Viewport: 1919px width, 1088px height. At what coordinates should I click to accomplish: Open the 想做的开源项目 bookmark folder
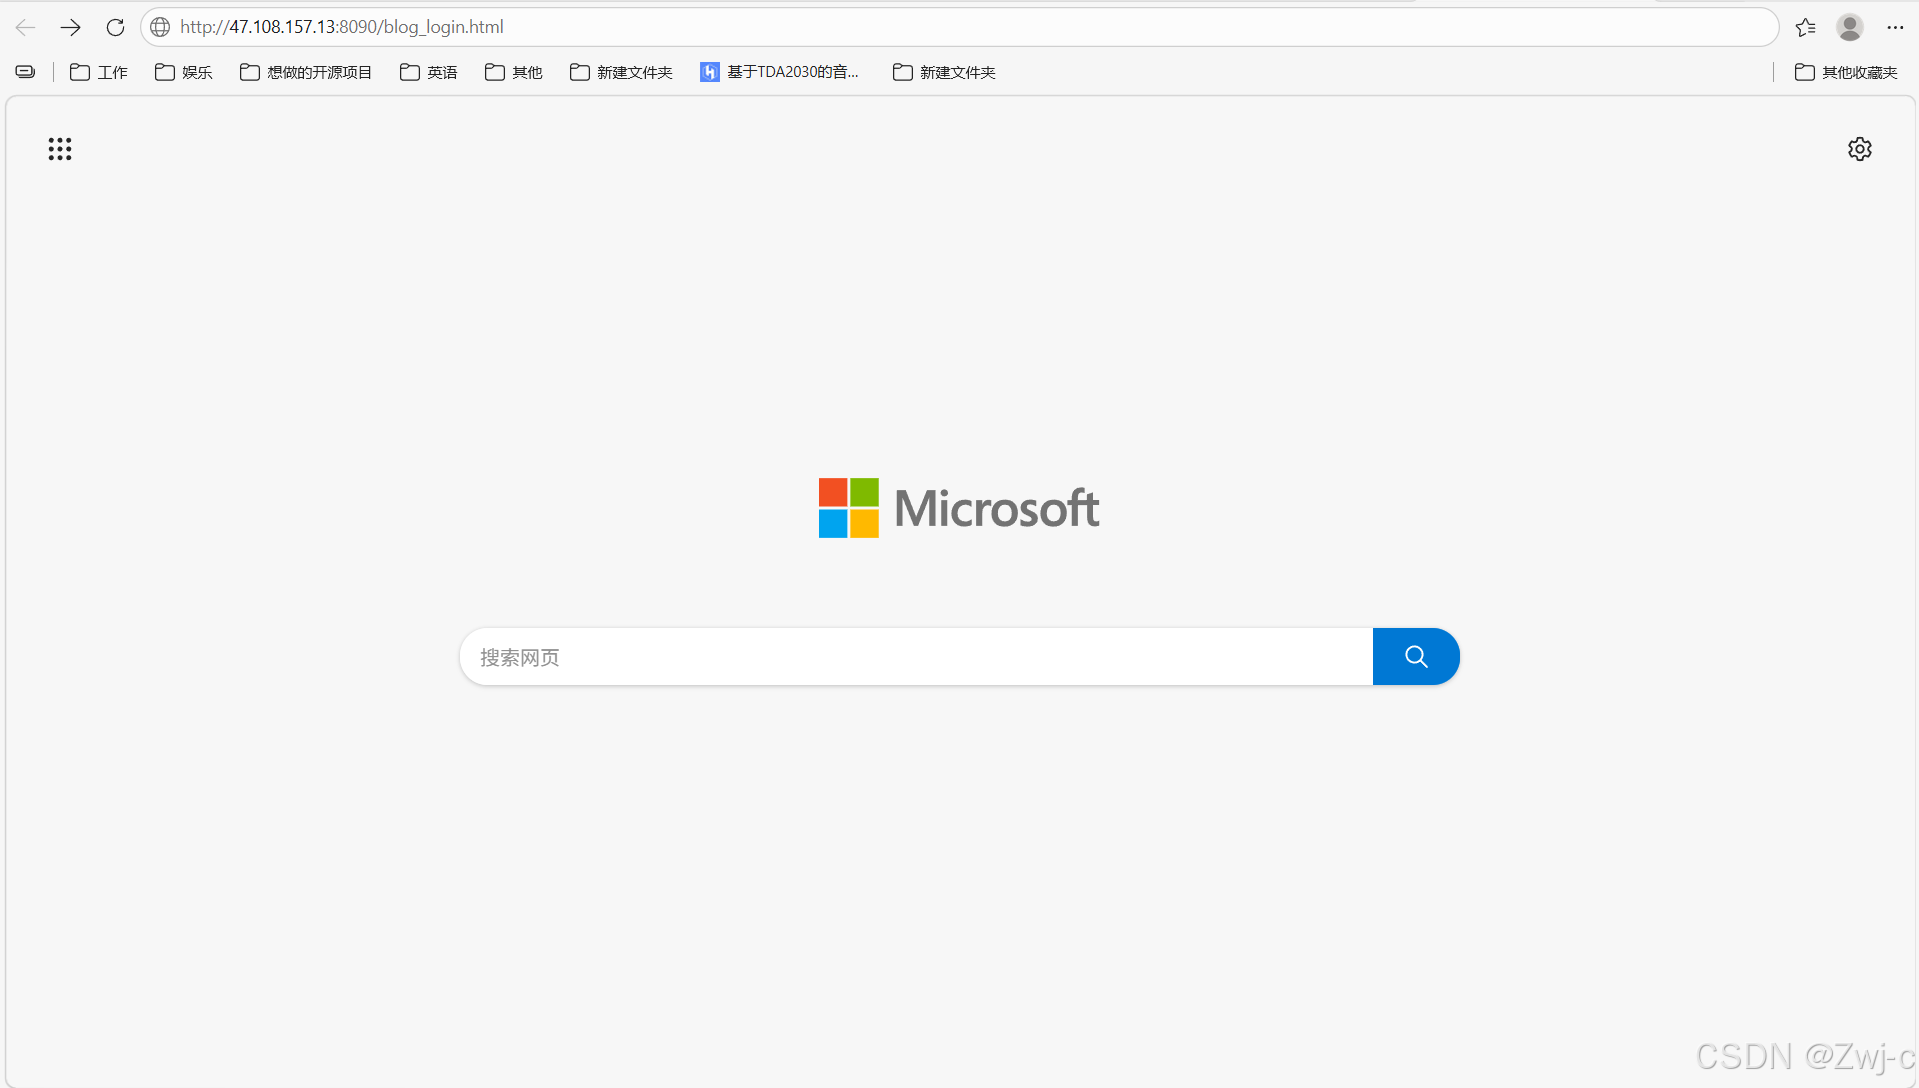pos(306,72)
